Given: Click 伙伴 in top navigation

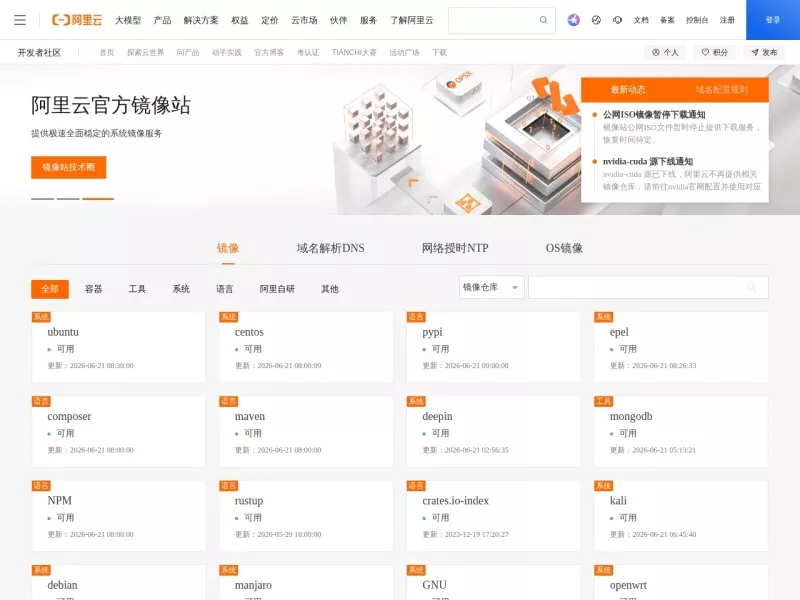Looking at the screenshot, I should [338, 20].
